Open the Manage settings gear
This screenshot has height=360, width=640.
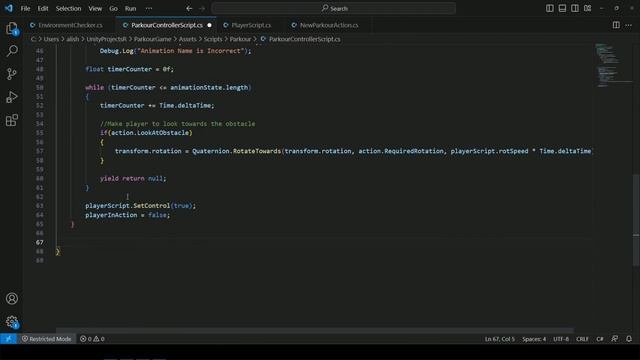click(x=12, y=322)
